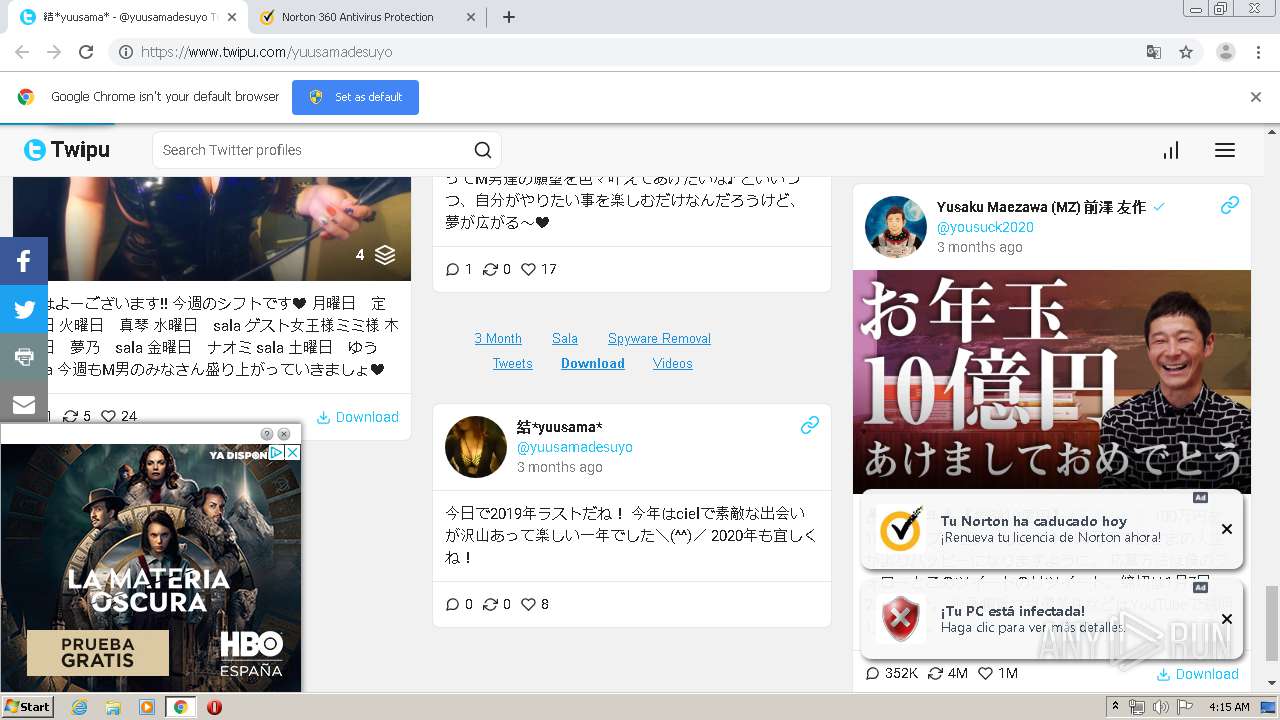Click link icon on Yusaku Maezawa tweet

tap(1230, 205)
